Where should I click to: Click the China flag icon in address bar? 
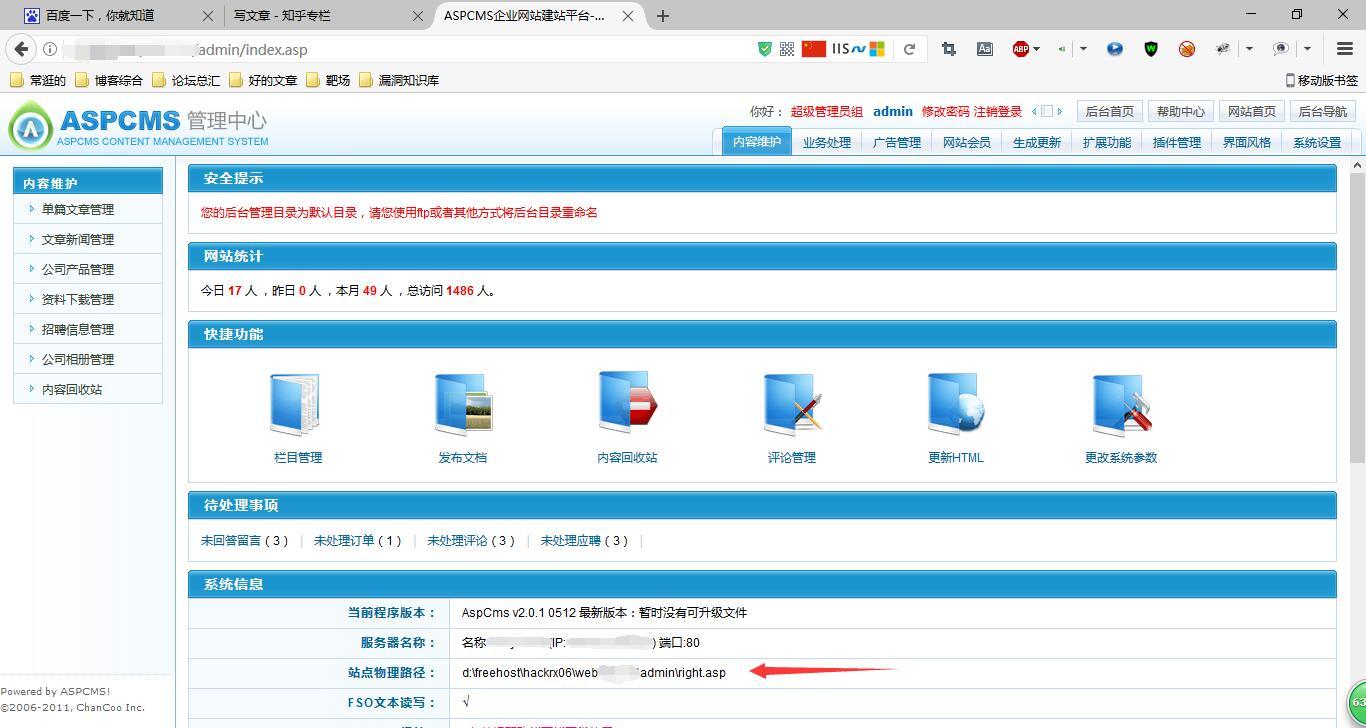point(814,48)
